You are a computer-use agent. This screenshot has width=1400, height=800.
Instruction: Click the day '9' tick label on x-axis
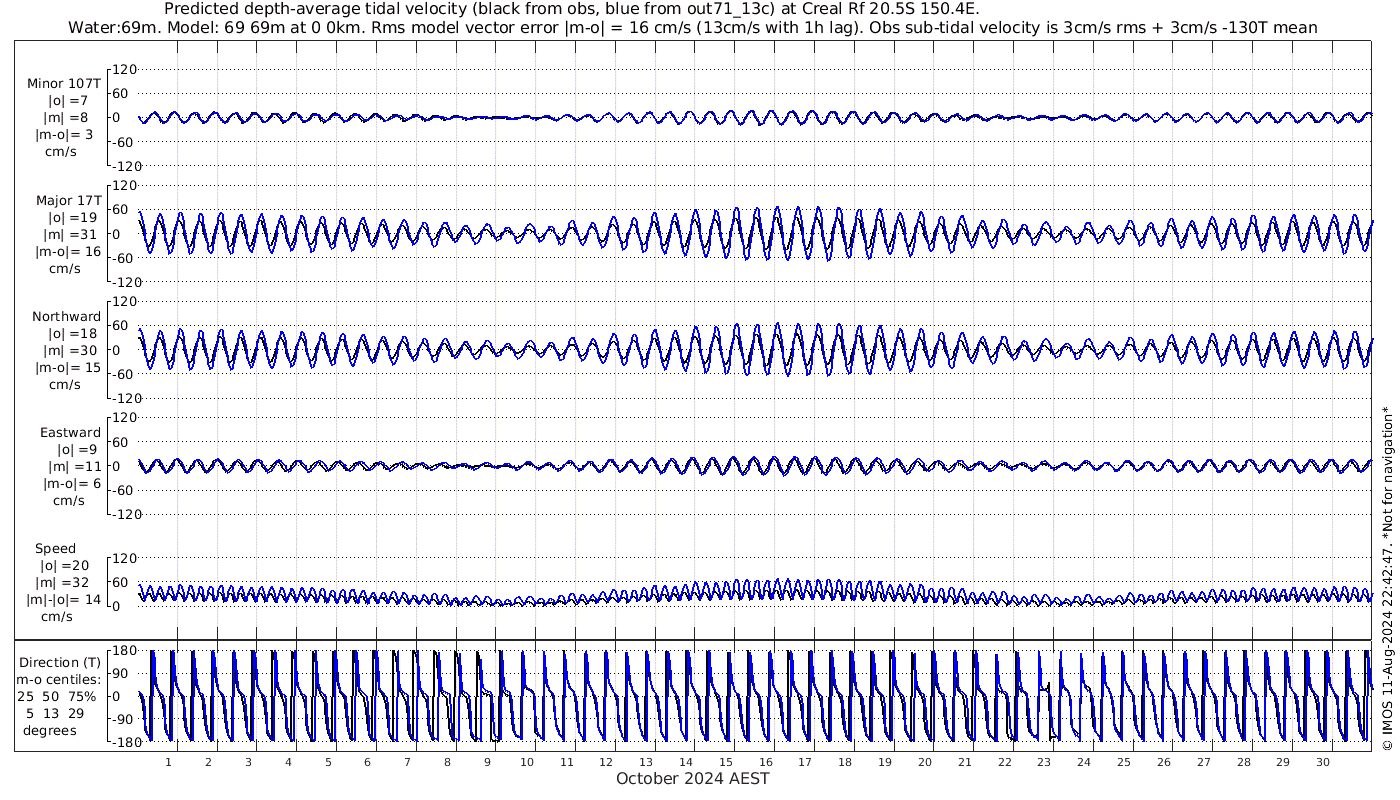click(487, 762)
